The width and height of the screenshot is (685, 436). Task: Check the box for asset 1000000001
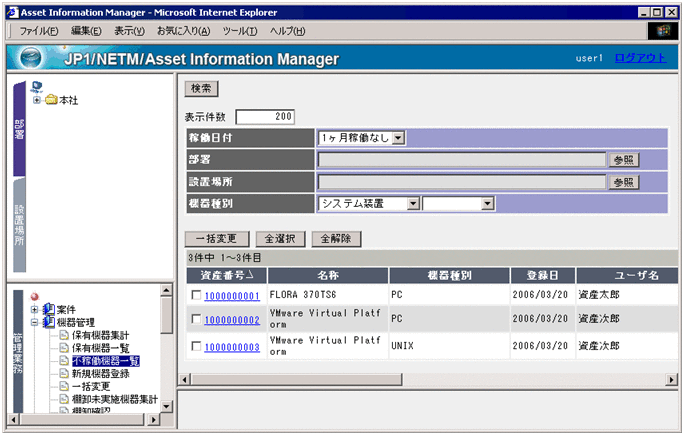195,296
